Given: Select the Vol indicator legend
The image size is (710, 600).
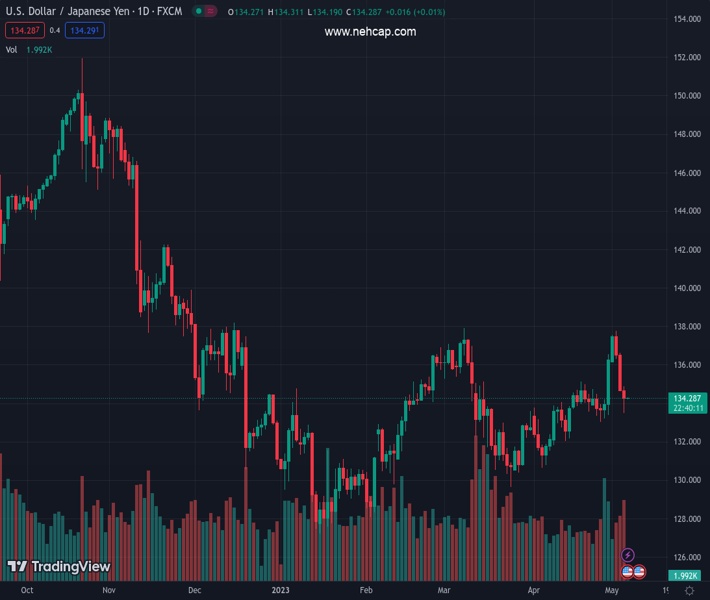Looking at the screenshot, I should [12, 49].
